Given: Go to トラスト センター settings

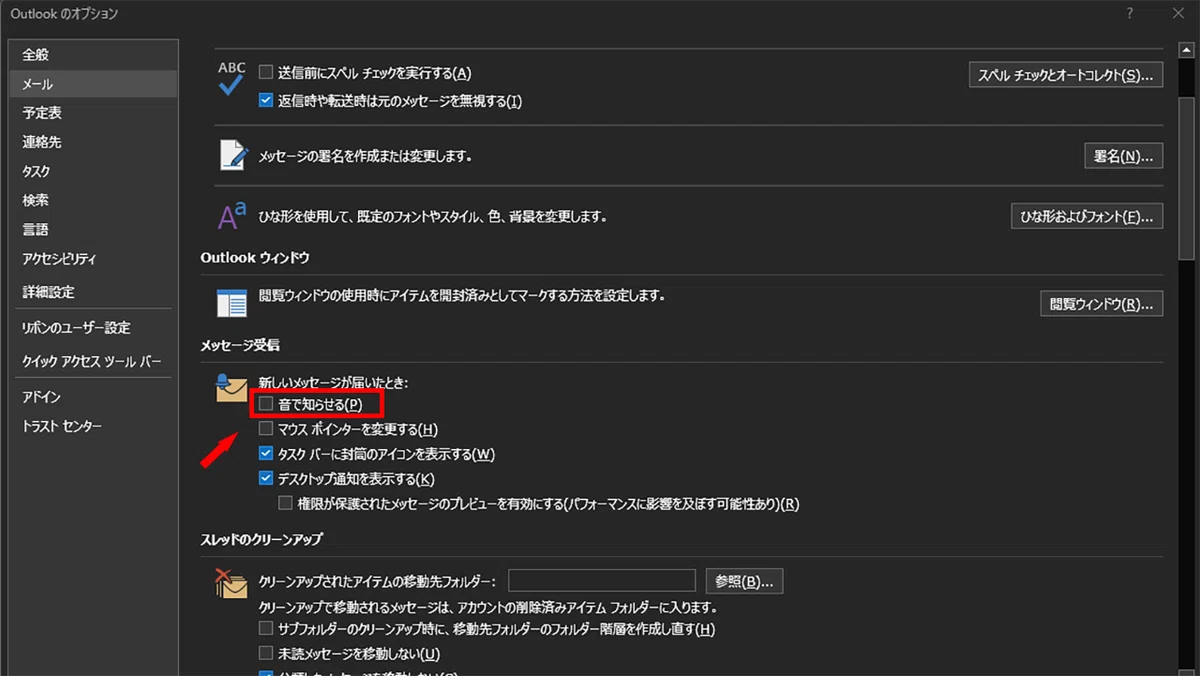Looking at the screenshot, I should click(92, 426).
